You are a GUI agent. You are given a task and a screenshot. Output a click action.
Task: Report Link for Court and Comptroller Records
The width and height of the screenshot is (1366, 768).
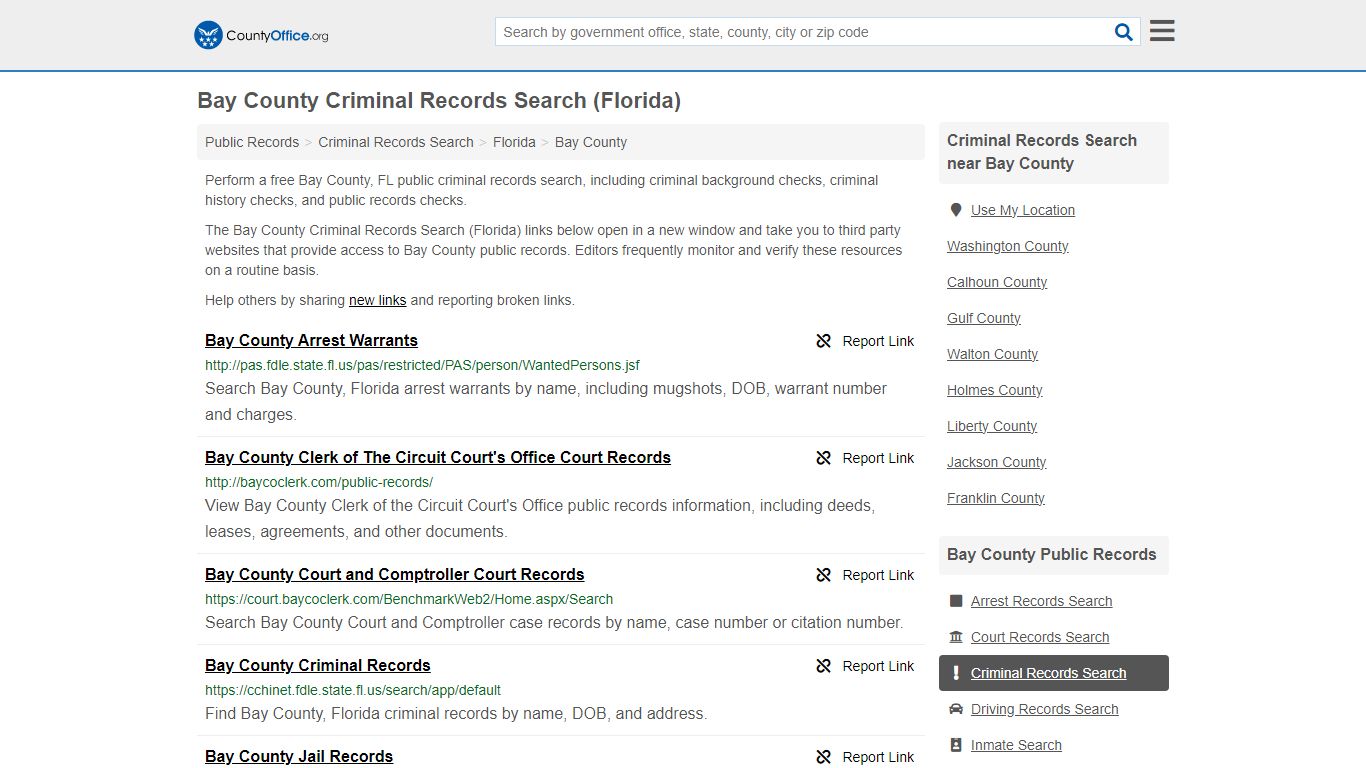(865, 575)
